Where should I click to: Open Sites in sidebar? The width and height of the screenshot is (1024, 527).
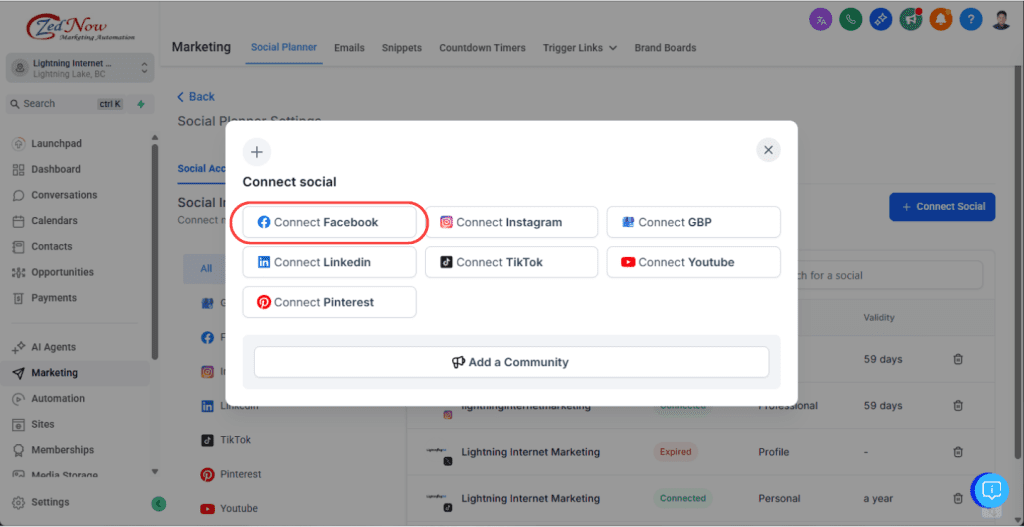pos(42,424)
